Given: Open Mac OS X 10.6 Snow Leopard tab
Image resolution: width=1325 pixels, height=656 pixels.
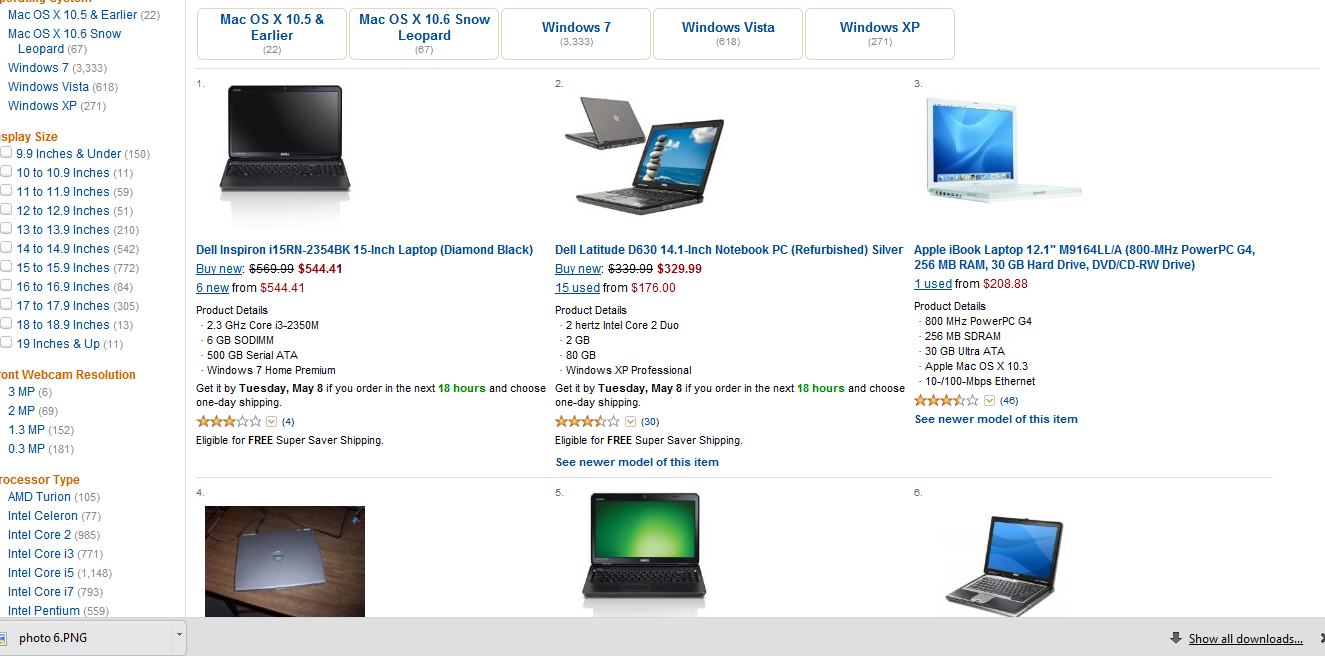Looking at the screenshot, I should click(424, 34).
